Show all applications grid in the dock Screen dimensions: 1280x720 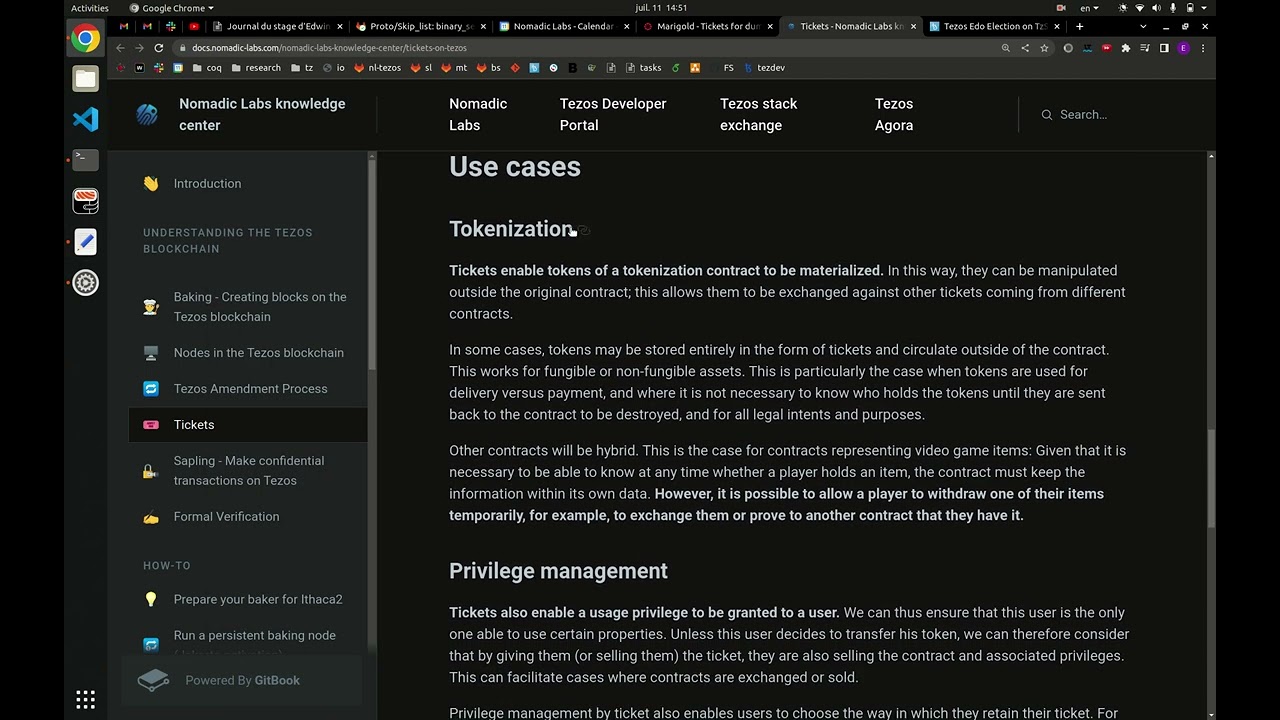tap(86, 699)
